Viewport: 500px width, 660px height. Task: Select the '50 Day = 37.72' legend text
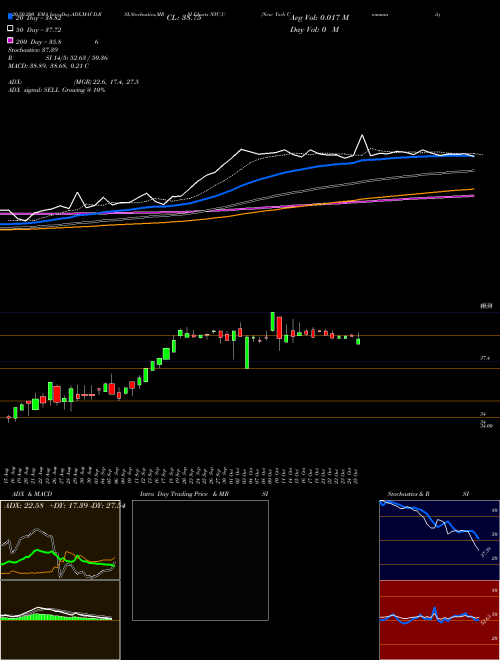pos(39,30)
